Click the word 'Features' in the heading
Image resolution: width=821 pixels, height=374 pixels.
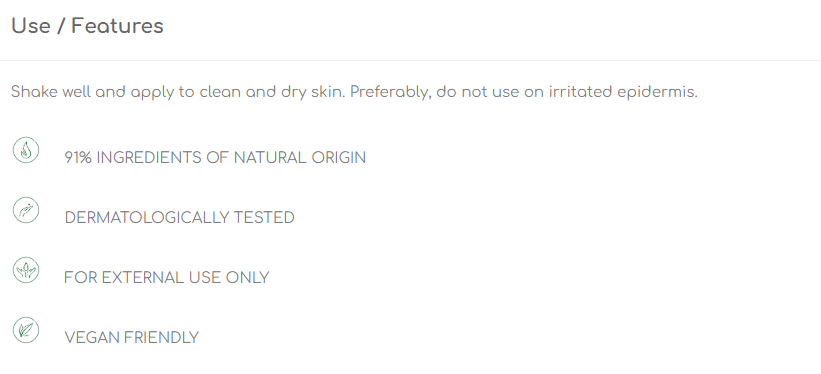[x=117, y=26]
